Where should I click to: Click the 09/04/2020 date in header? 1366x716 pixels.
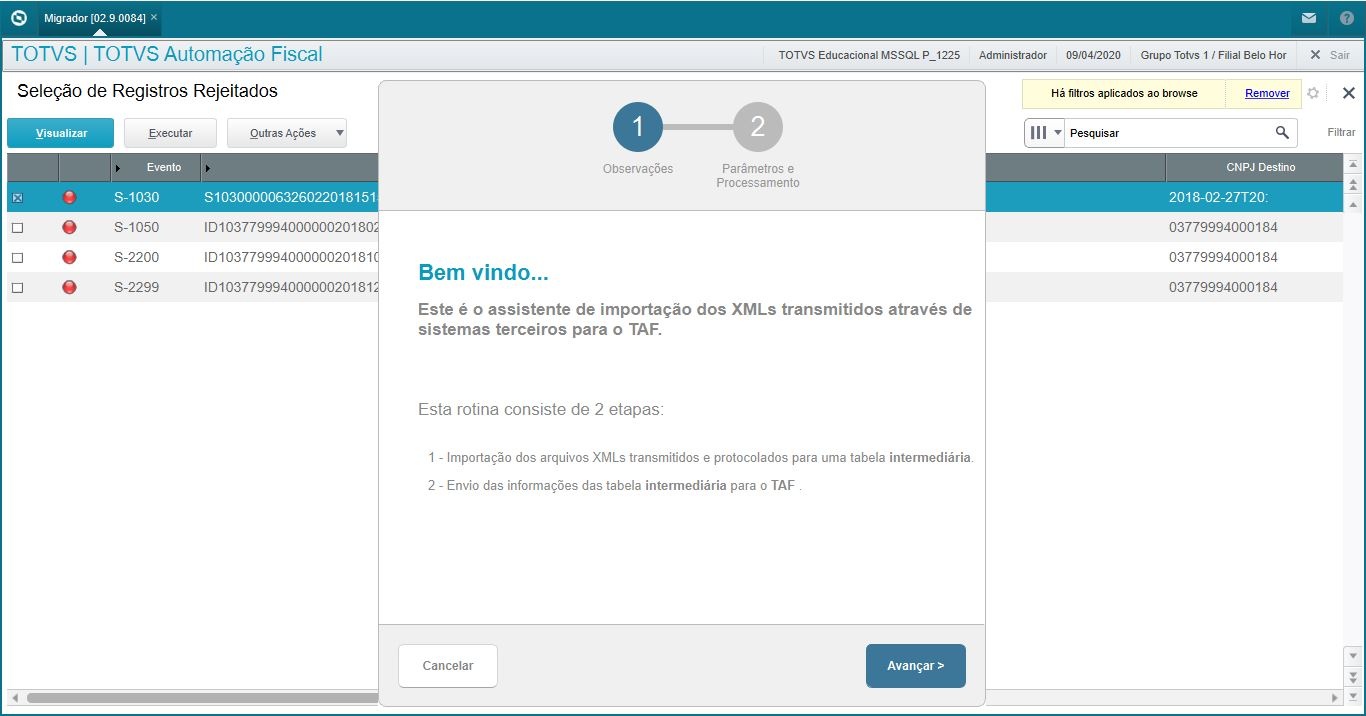(x=1094, y=55)
